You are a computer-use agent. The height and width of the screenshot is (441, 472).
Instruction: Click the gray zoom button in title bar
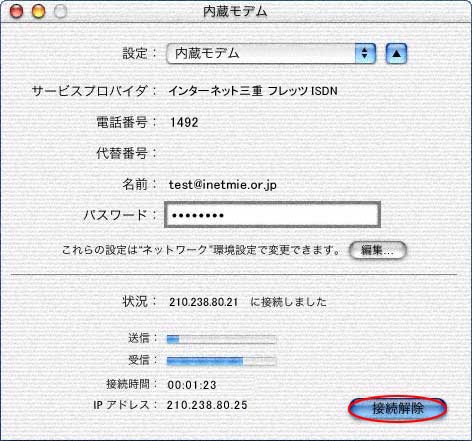click(60, 11)
